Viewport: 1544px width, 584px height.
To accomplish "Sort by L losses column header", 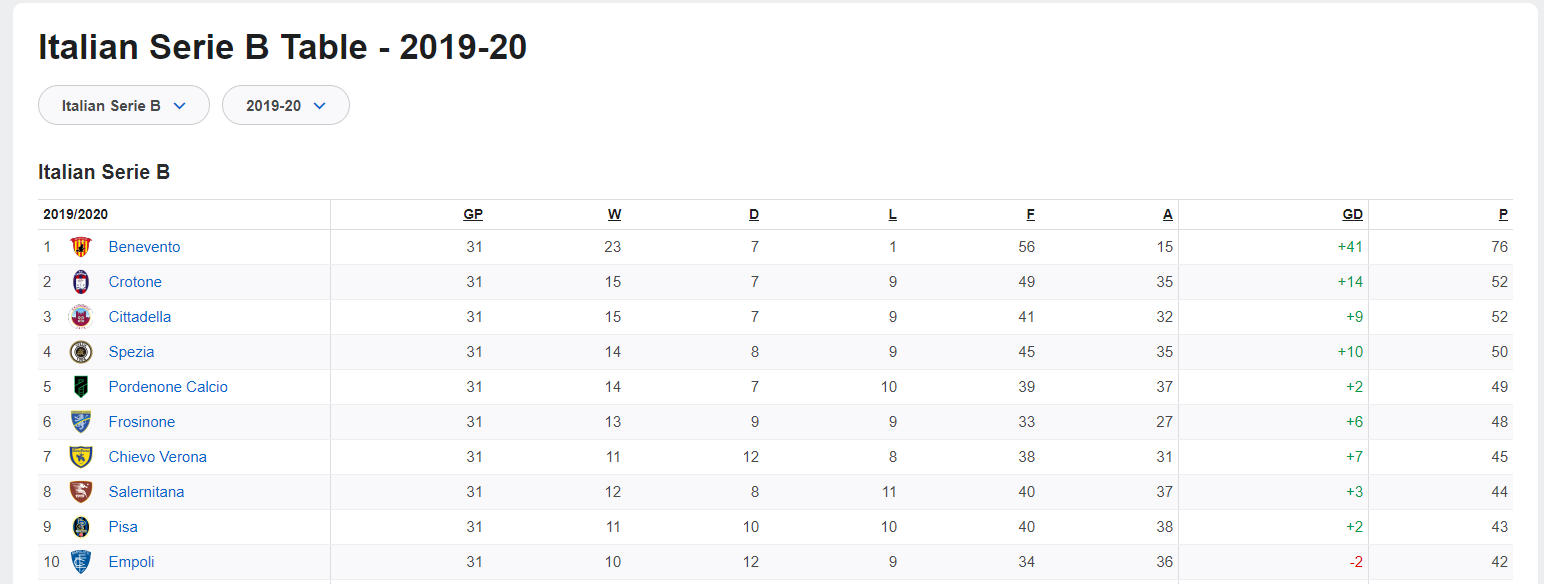I will (893, 214).
